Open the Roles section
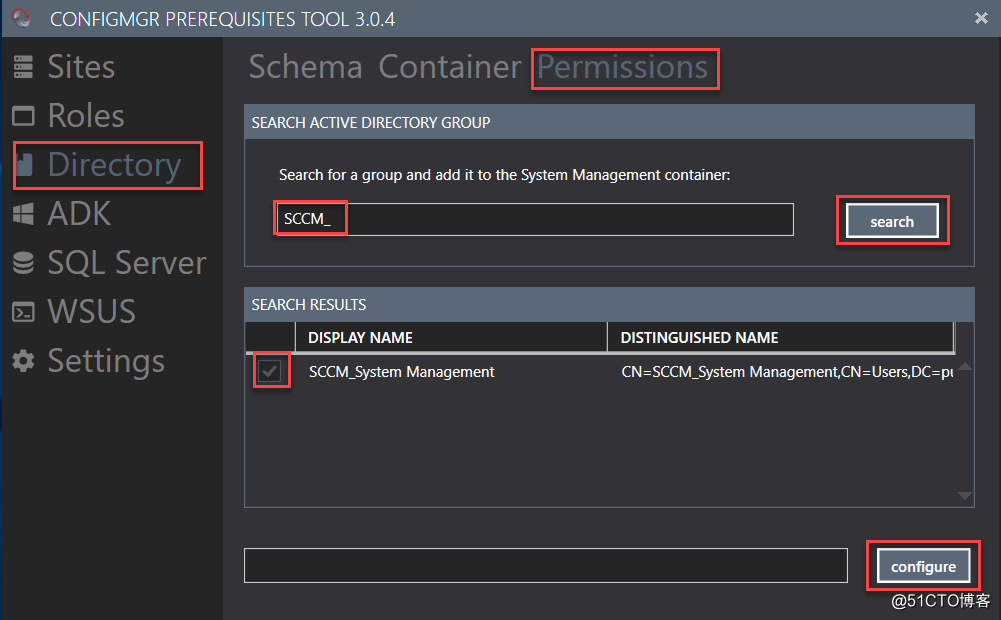Image resolution: width=1001 pixels, height=620 pixels. click(86, 116)
